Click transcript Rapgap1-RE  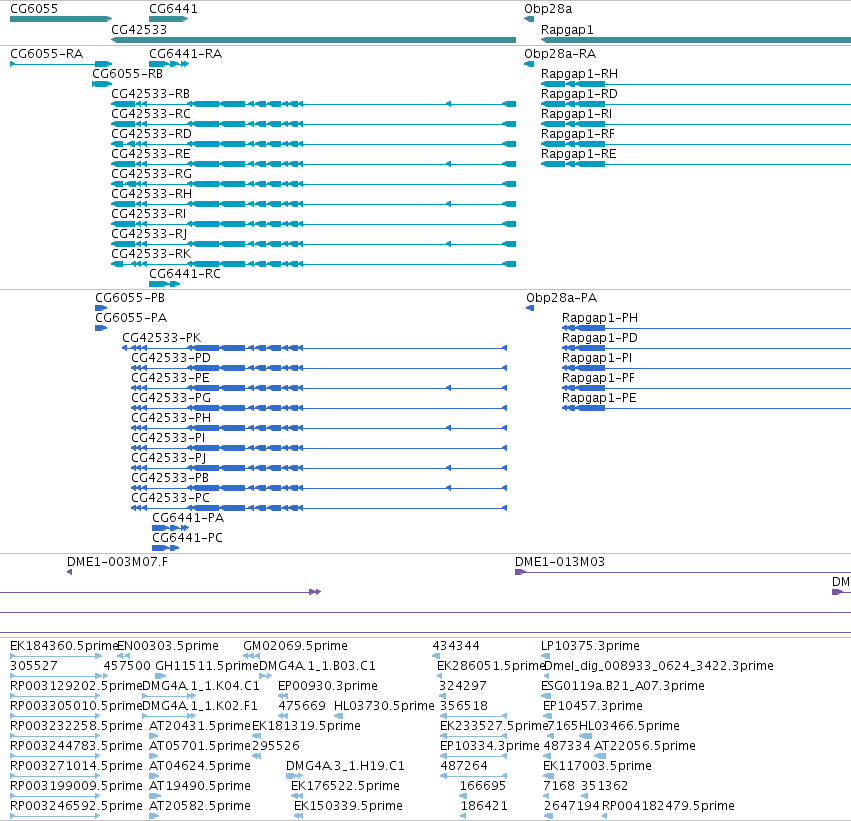pos(579,154)
